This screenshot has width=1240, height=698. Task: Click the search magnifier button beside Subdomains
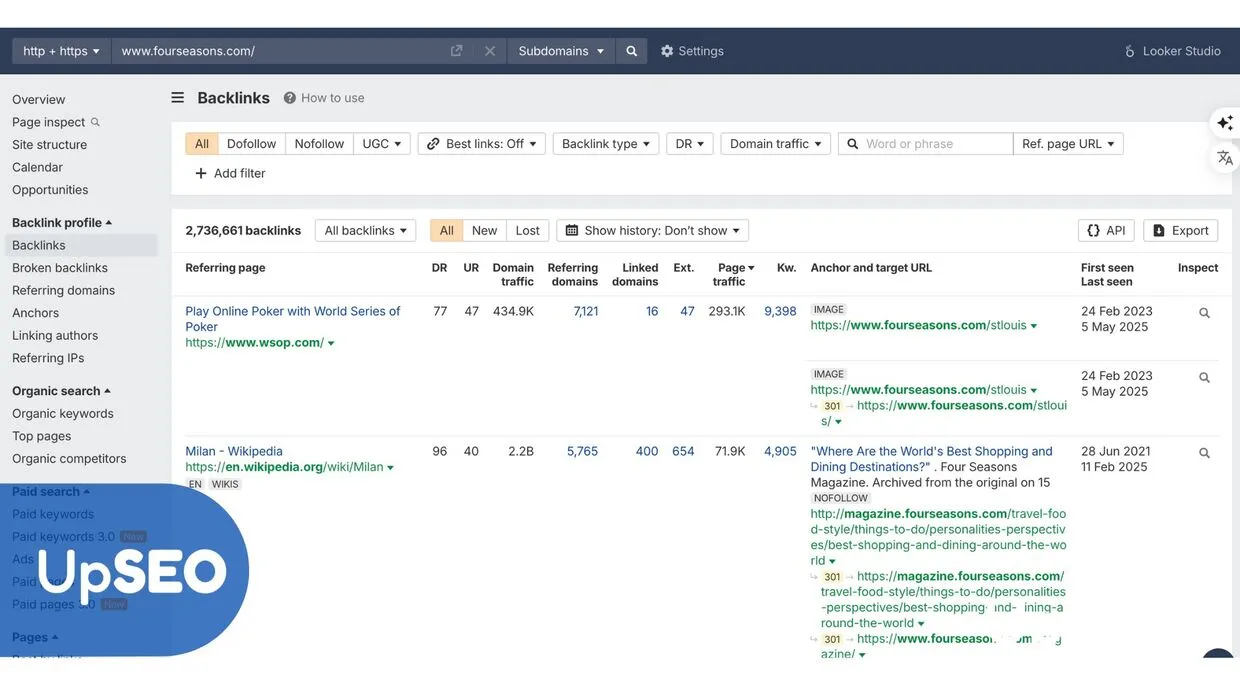click(x=631, y=51)
